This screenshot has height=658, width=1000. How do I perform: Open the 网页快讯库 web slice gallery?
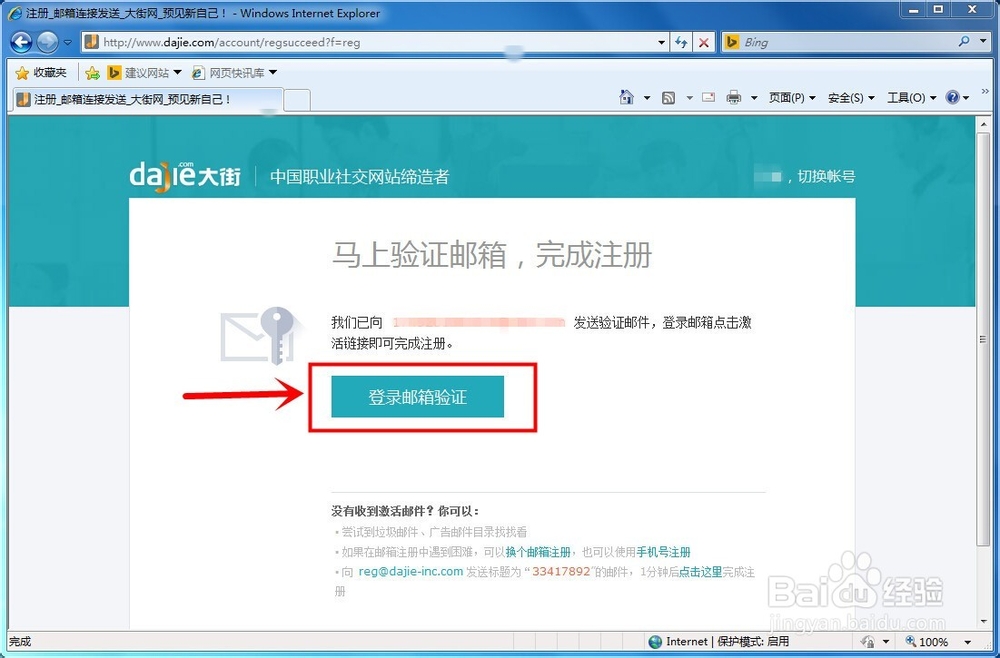pos(234,73)
